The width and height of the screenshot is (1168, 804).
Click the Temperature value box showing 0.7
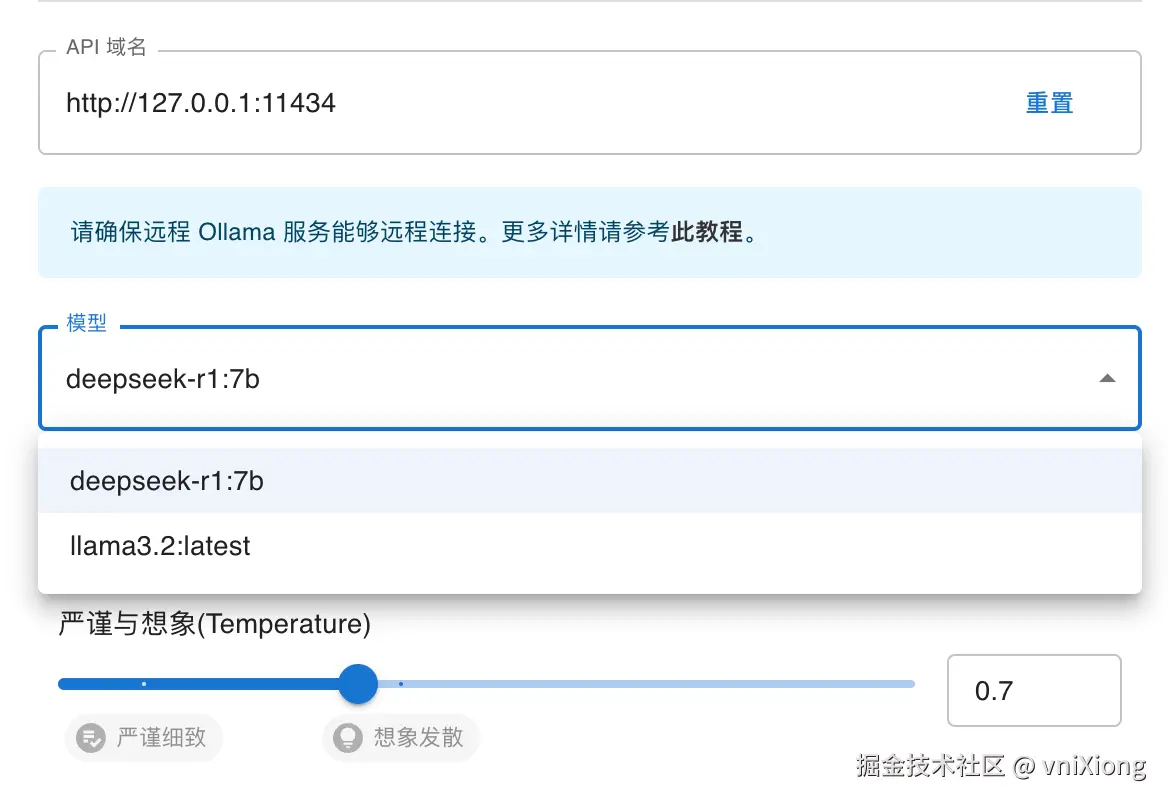(1033, 690)
